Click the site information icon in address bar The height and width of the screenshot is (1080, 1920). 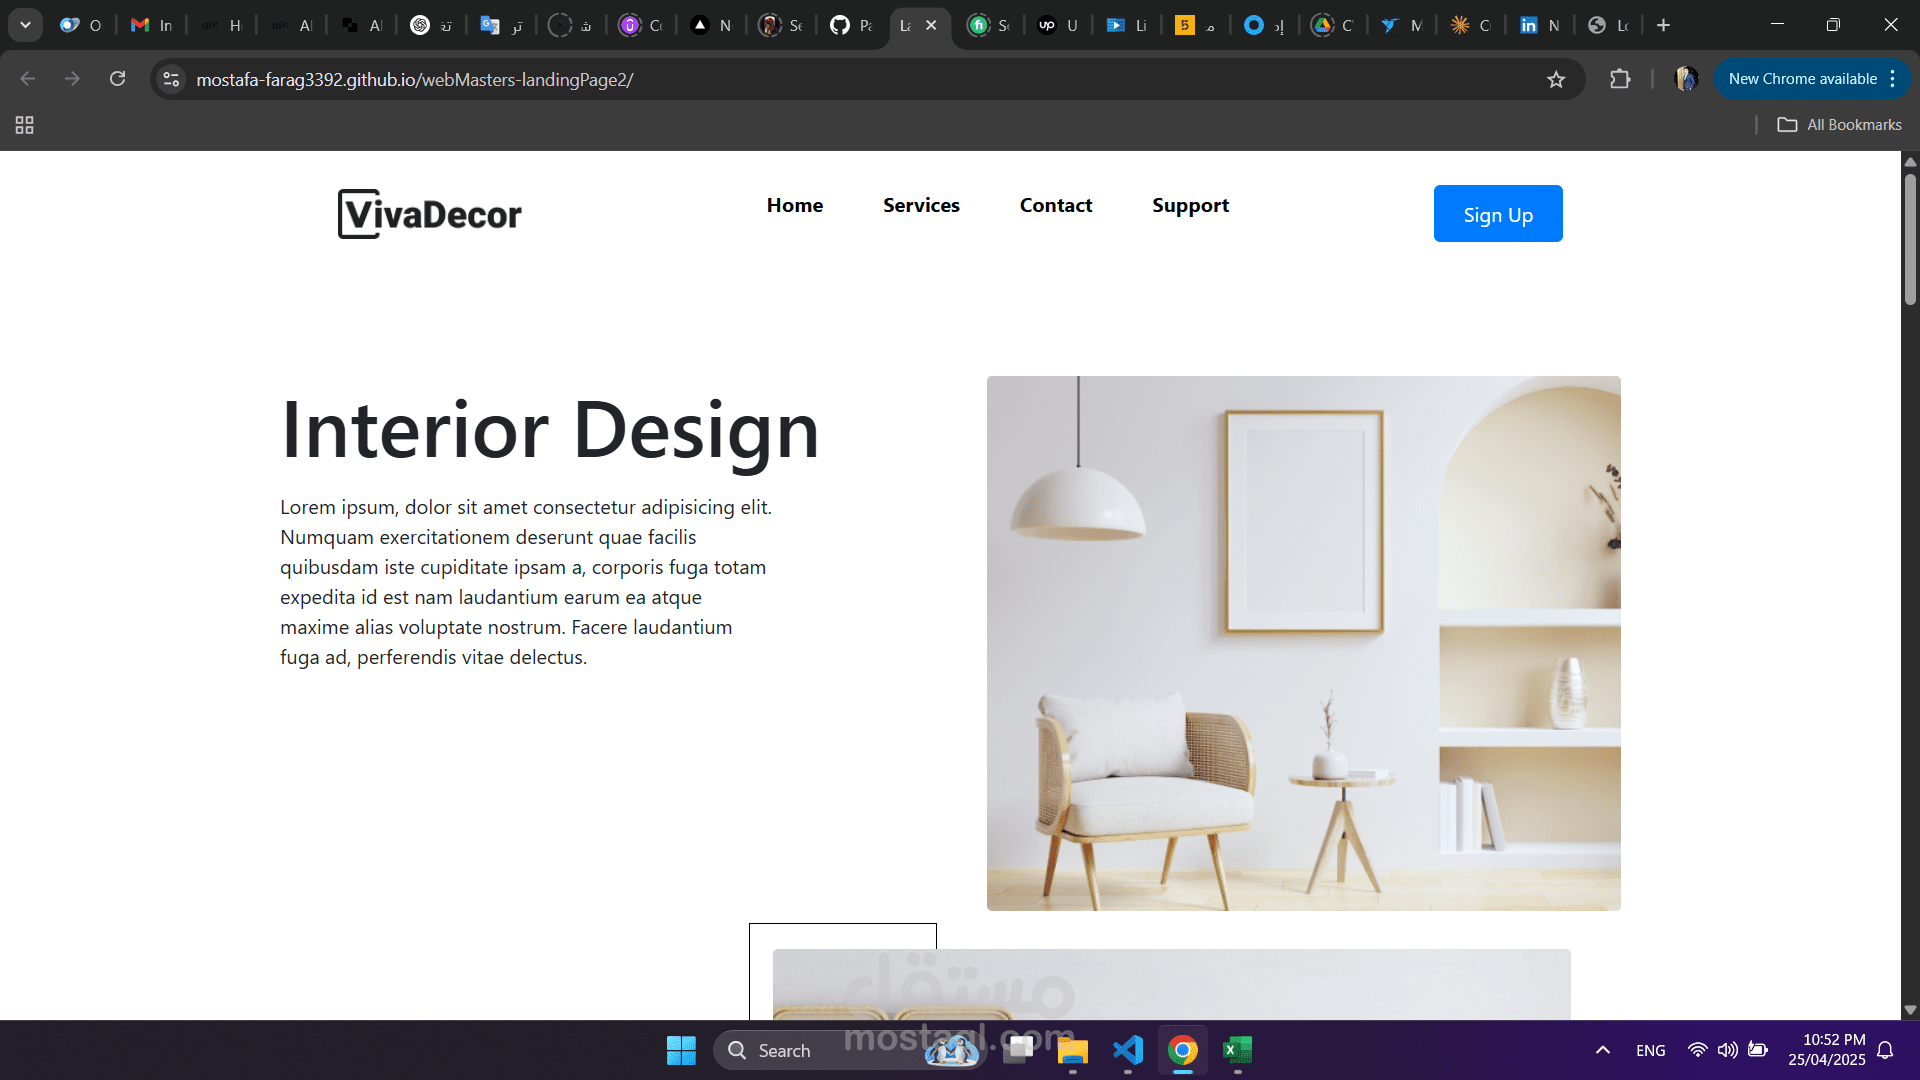click(170, 79)
